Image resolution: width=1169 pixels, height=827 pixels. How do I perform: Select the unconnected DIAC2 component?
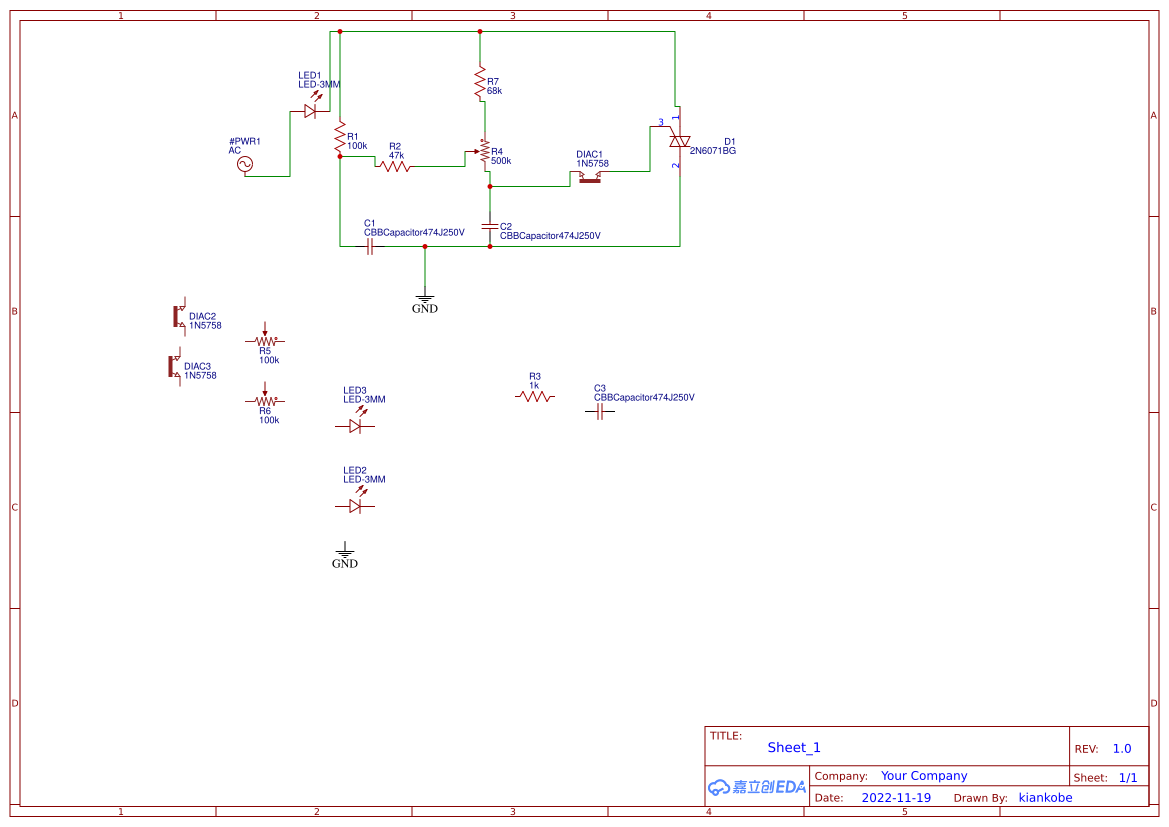[x=179, y=316]
